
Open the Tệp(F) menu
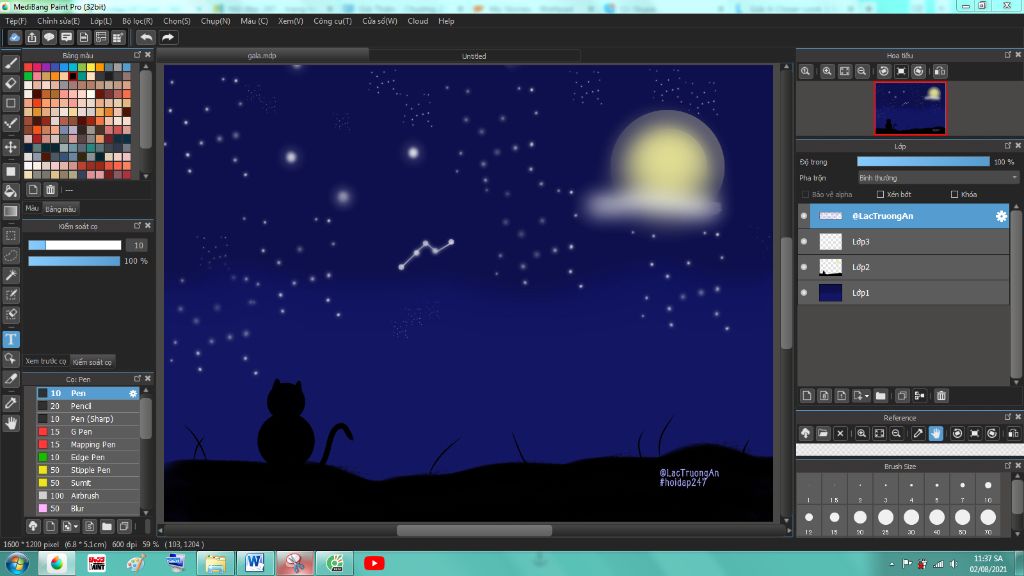(x=16, y=21)
